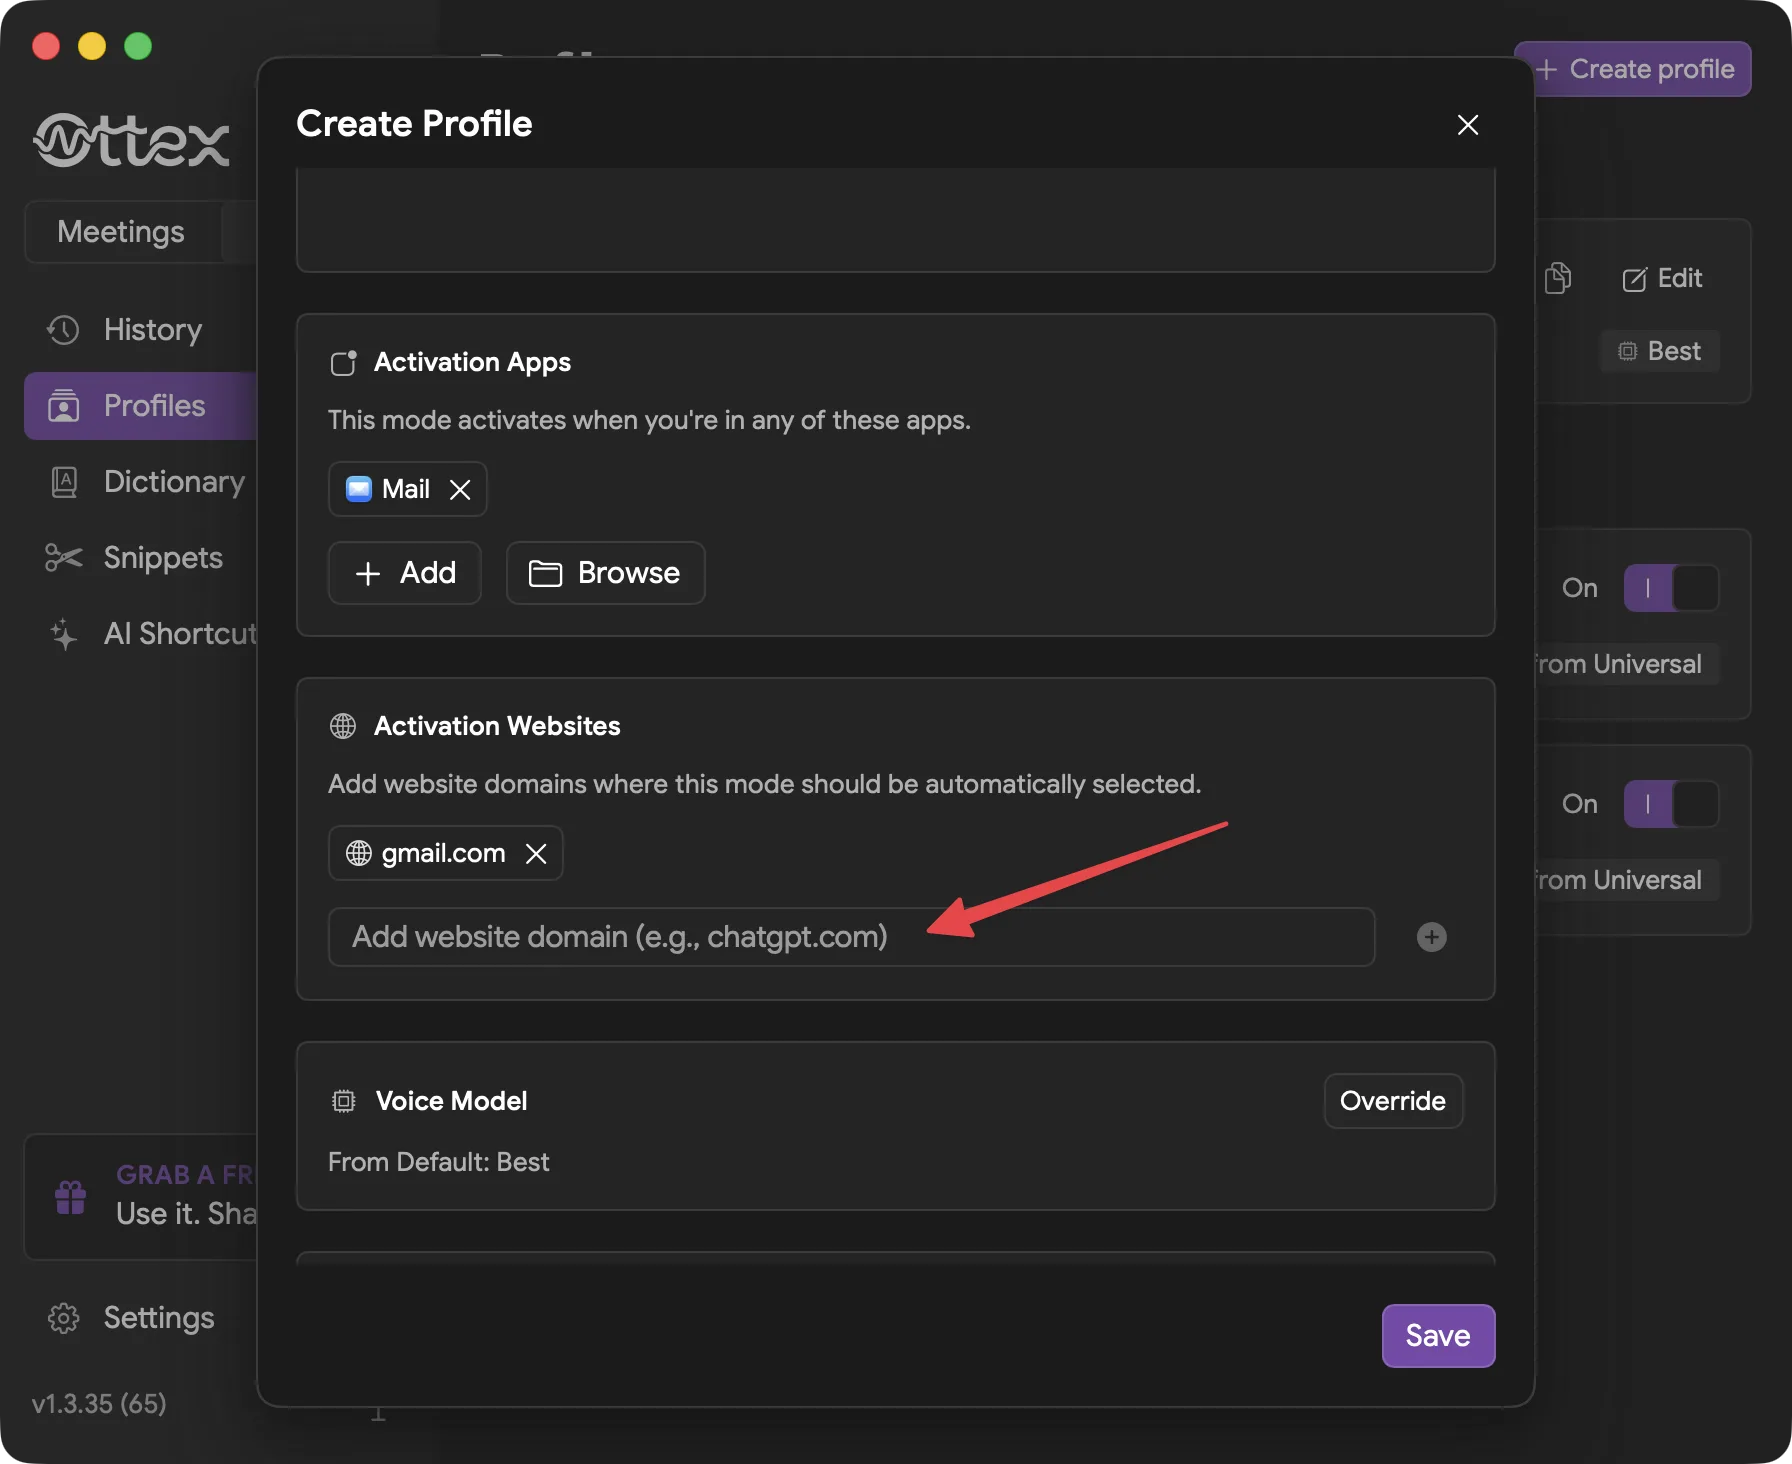Click the gift icon in promo banner
The width and height of the screenshot is (1792, 1464).
71,1198
